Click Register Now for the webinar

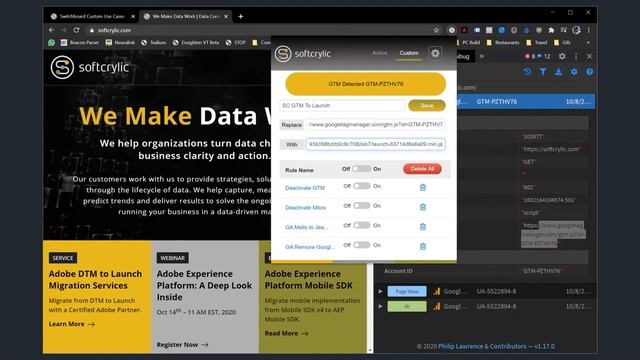pyautogui.click(x=182, y=345)
